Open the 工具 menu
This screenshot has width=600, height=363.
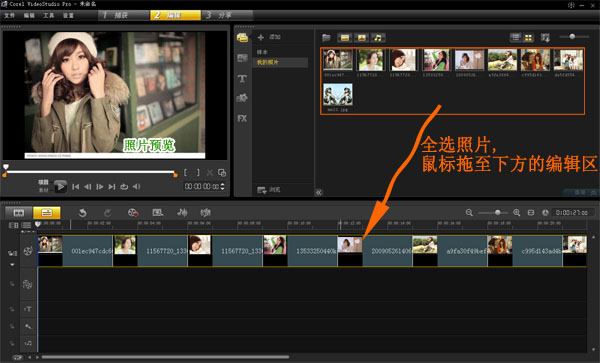click(49, 15)
